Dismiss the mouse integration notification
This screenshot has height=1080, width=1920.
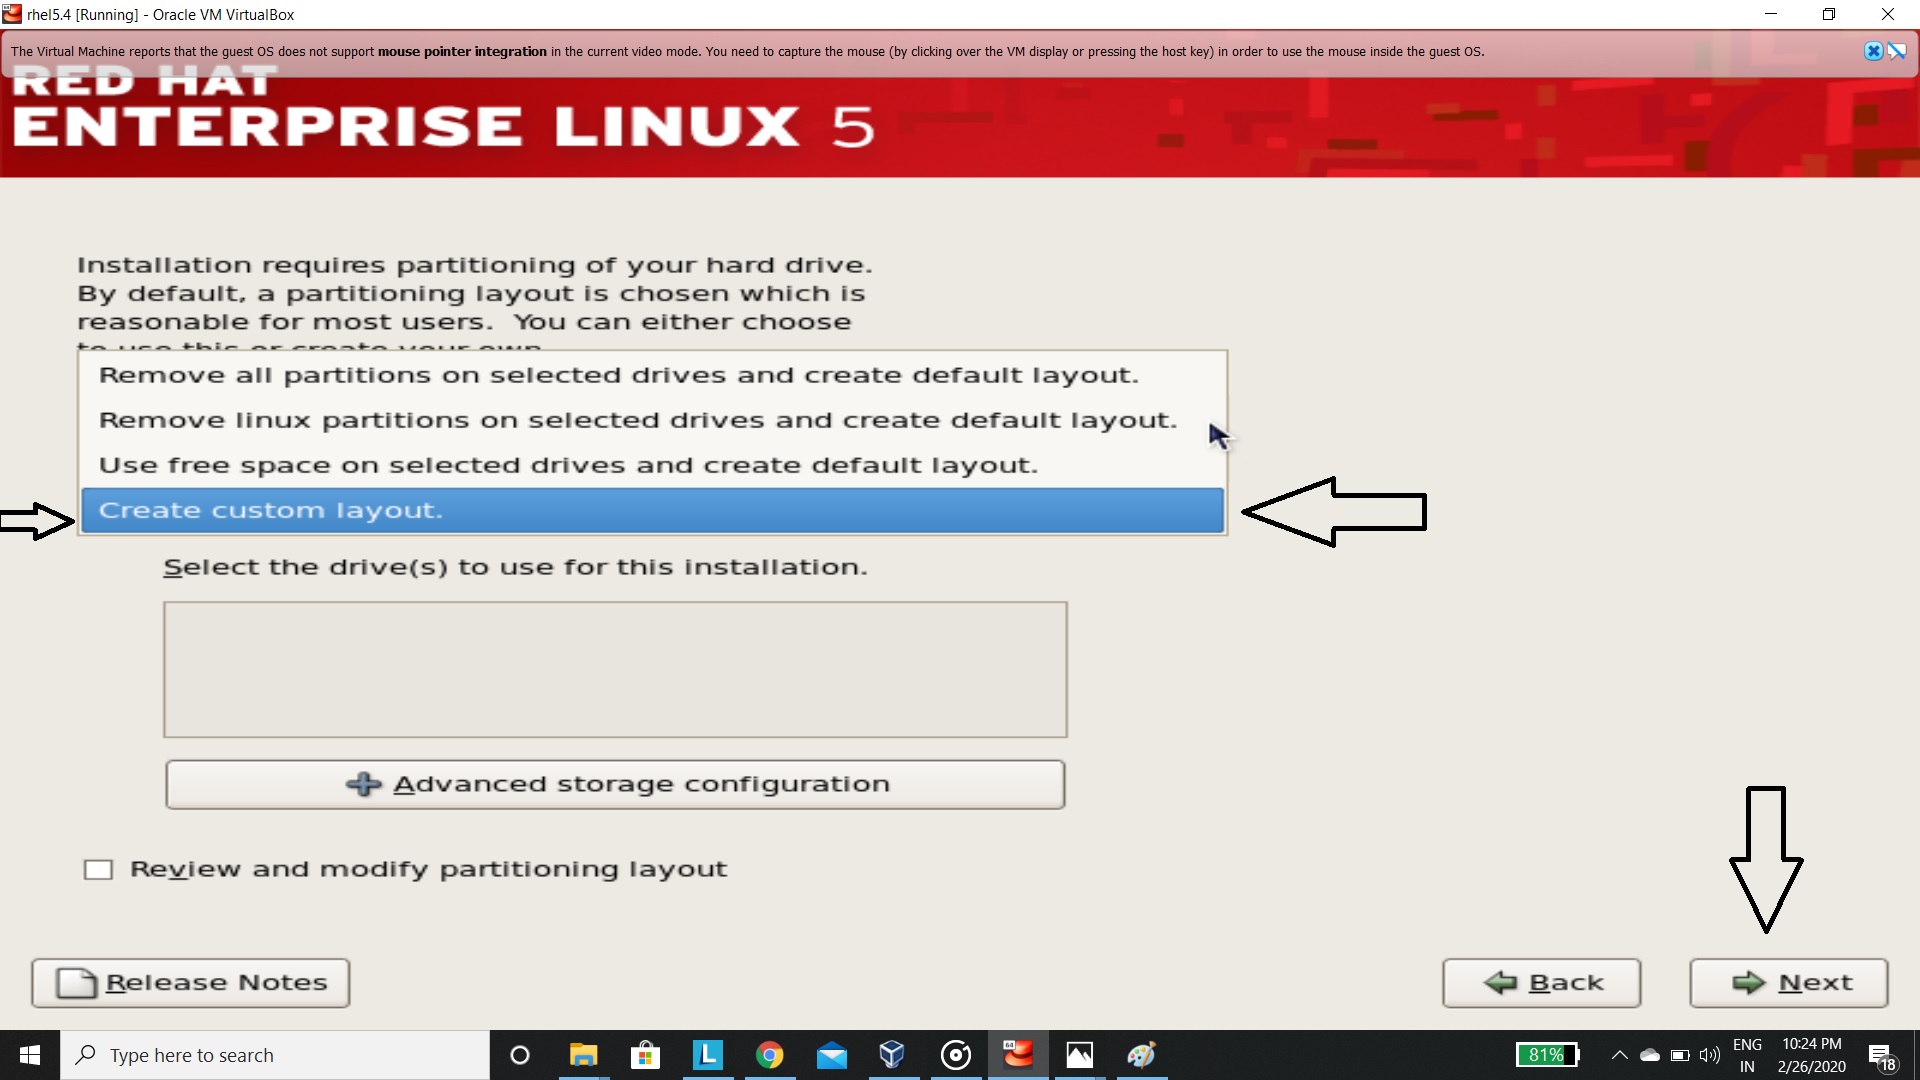pyautogui.click(x=1873, y=51)
